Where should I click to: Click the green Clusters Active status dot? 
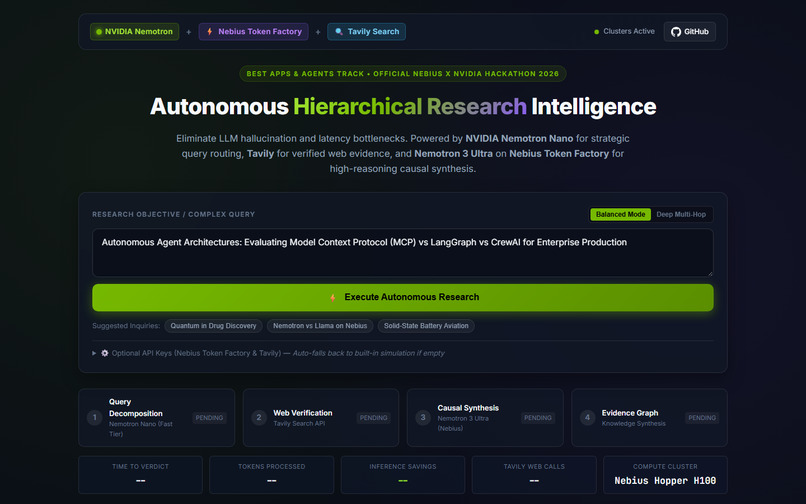point(596,32)
